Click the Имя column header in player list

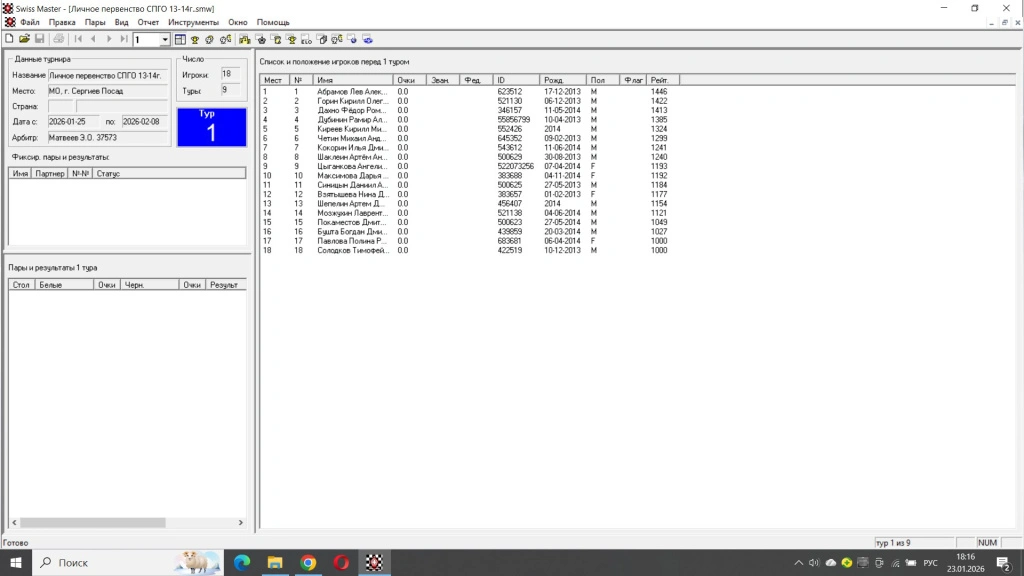click(350, 80)
